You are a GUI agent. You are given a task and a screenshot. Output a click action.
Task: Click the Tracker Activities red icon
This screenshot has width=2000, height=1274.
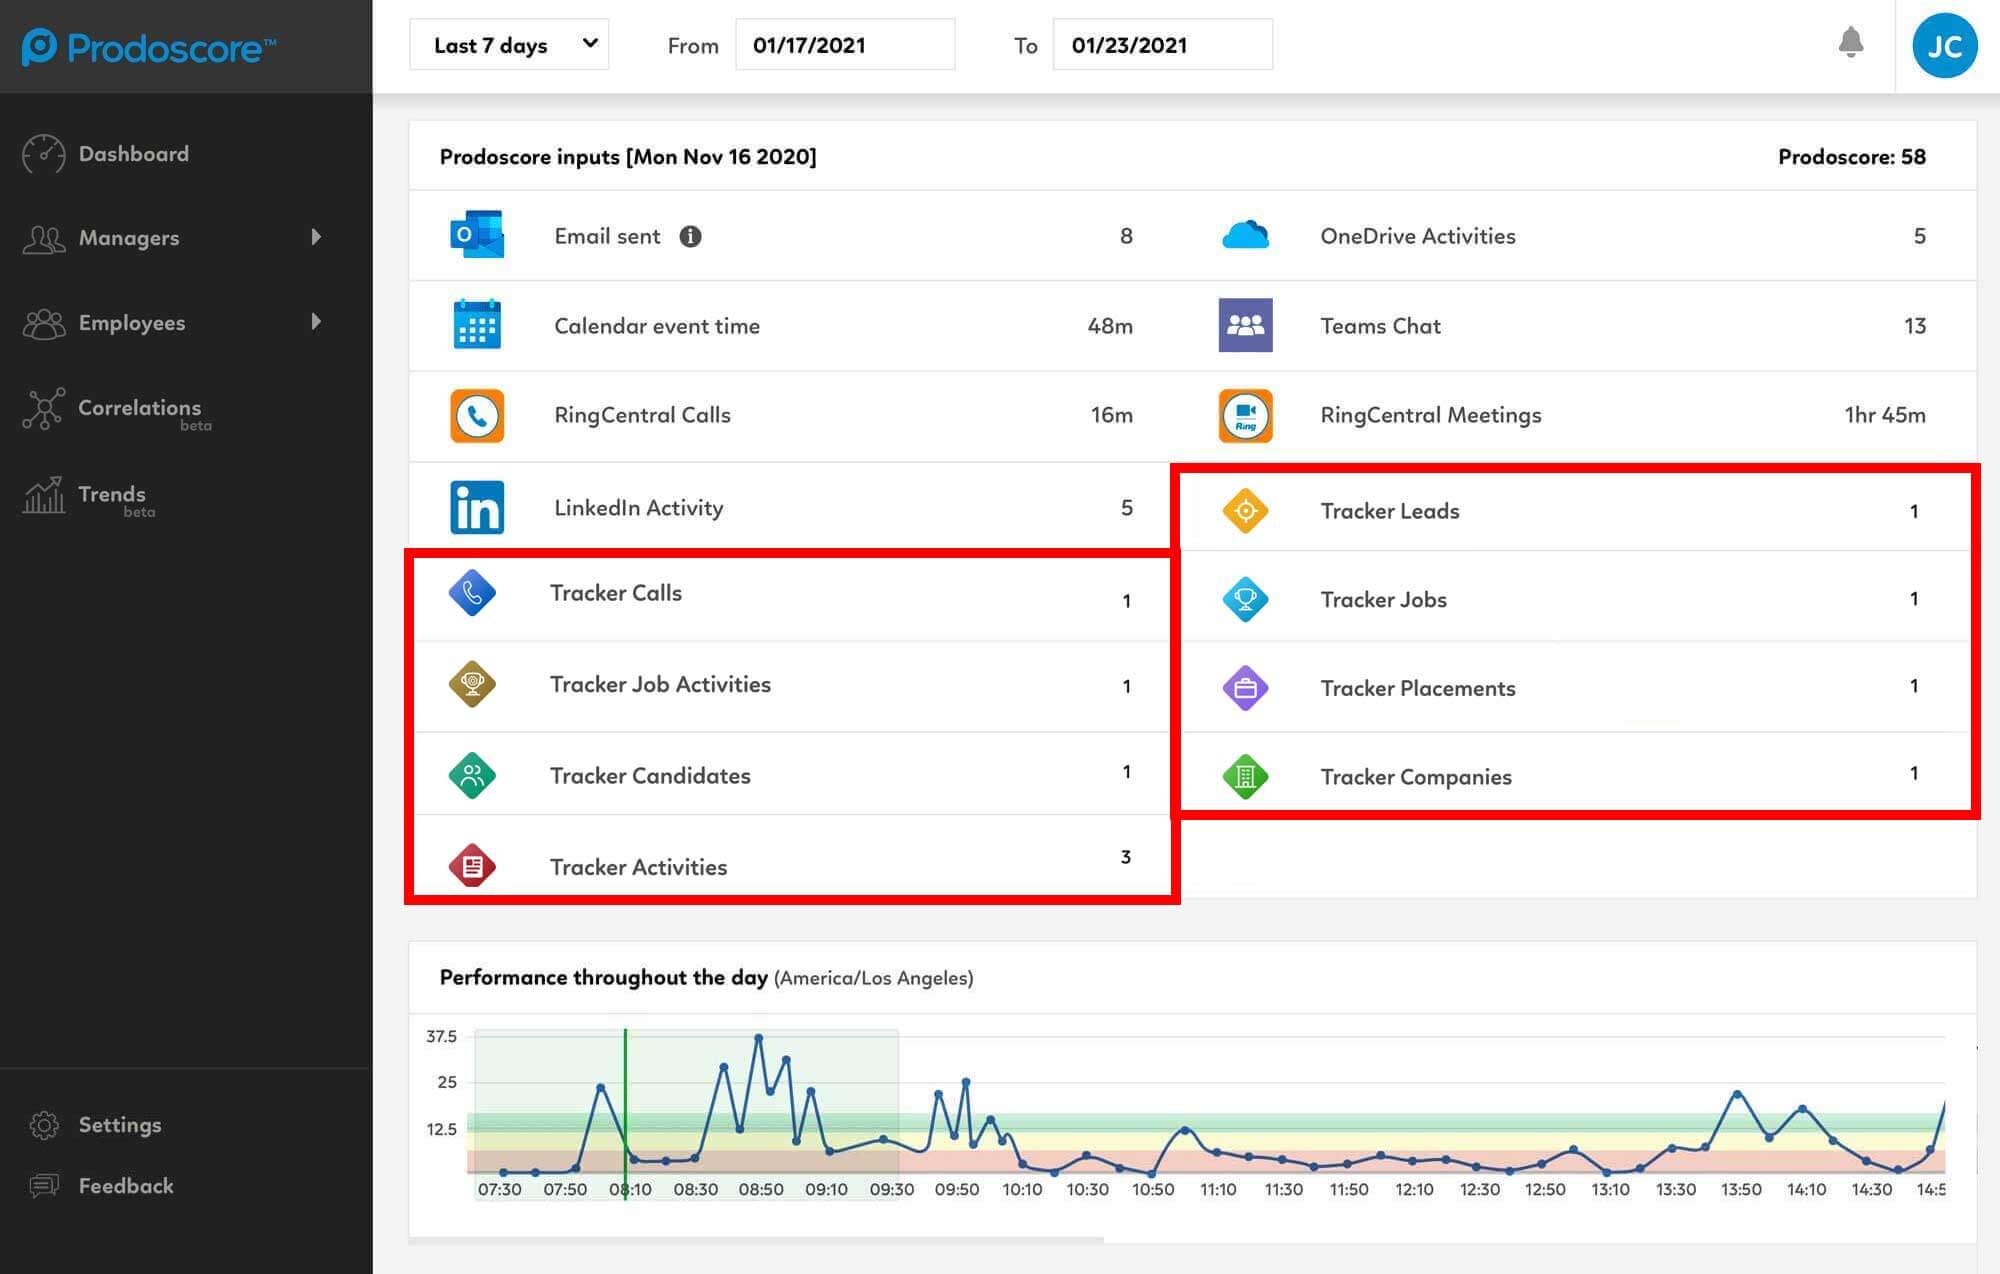point(472,866)
